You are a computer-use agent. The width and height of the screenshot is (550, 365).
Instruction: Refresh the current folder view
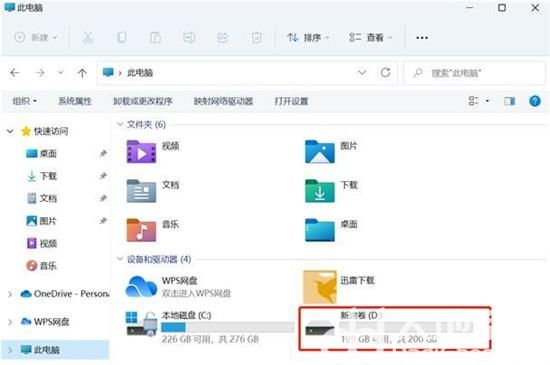tap(385, 73)
